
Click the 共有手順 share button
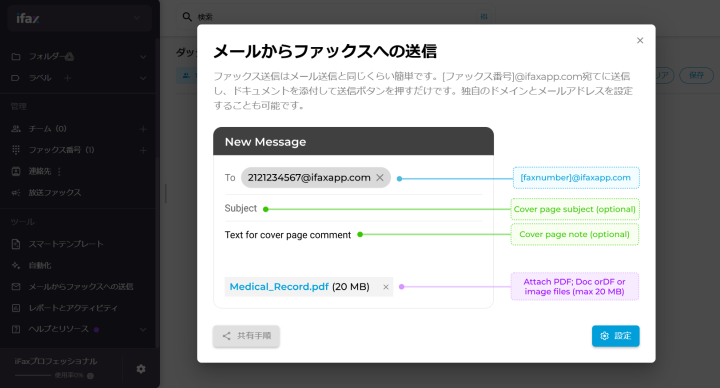[x=246, y=336]
